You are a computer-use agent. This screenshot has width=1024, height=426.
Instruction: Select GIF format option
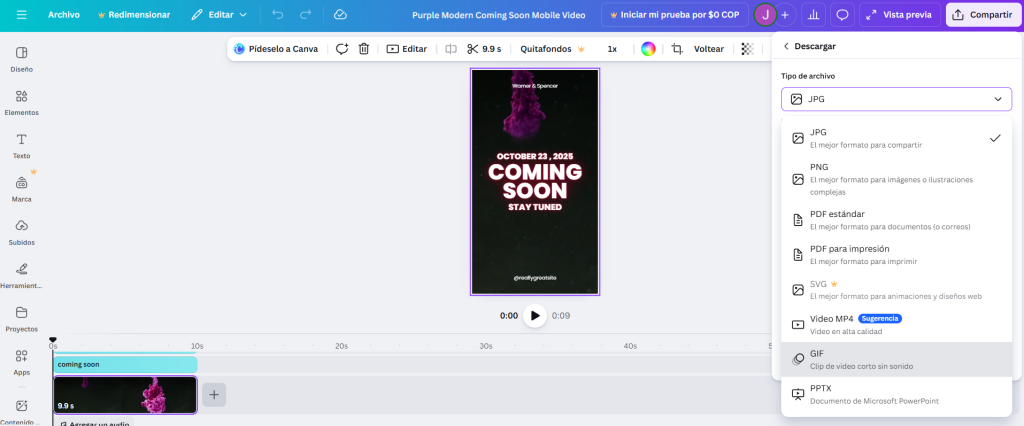(x=896, y=359)
